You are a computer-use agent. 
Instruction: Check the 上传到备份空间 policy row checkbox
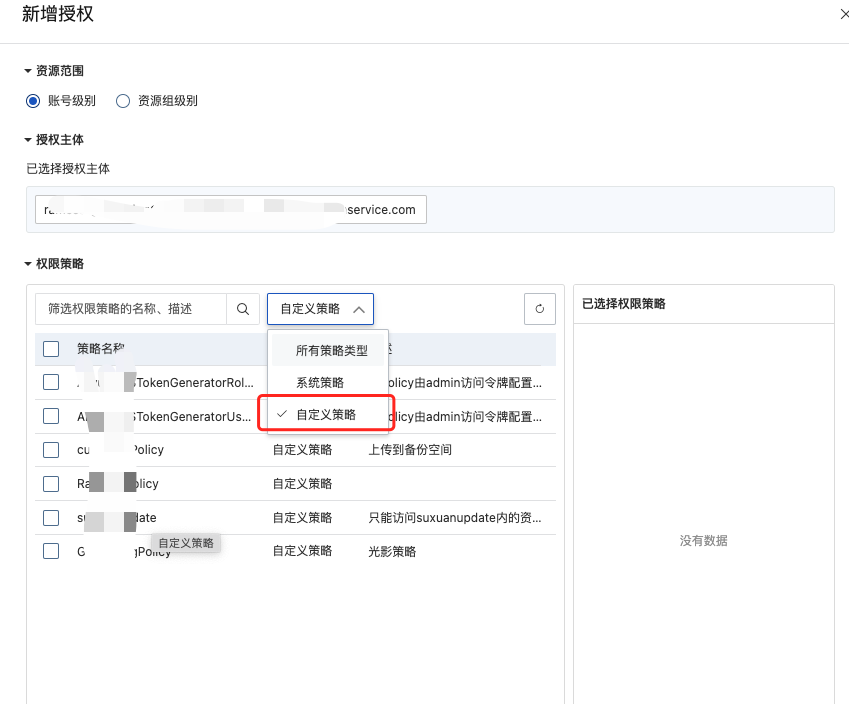[51, 450]
